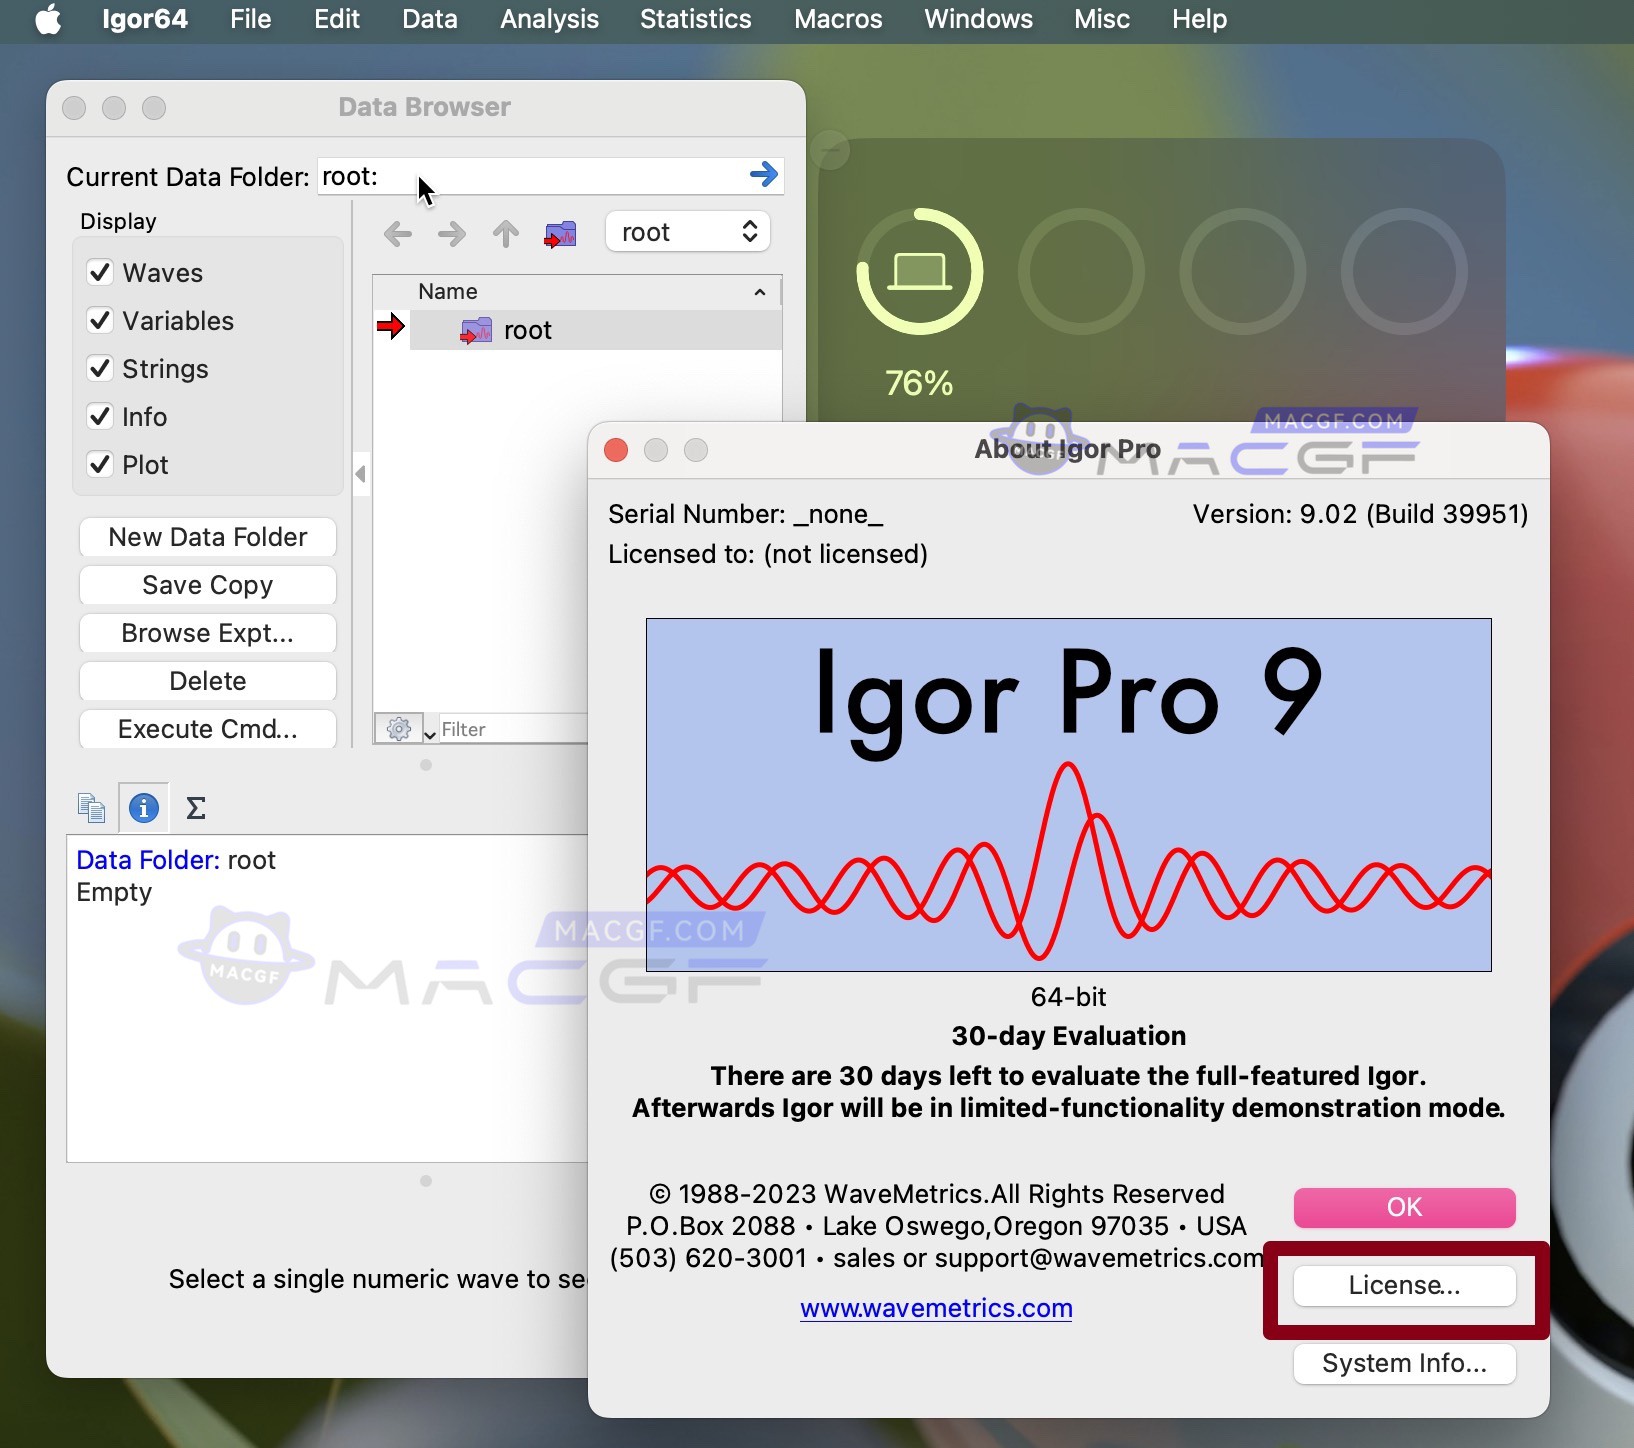Uncheck the Waves display checkbox
The image size is (1634, 1448).
coord(99,271)
